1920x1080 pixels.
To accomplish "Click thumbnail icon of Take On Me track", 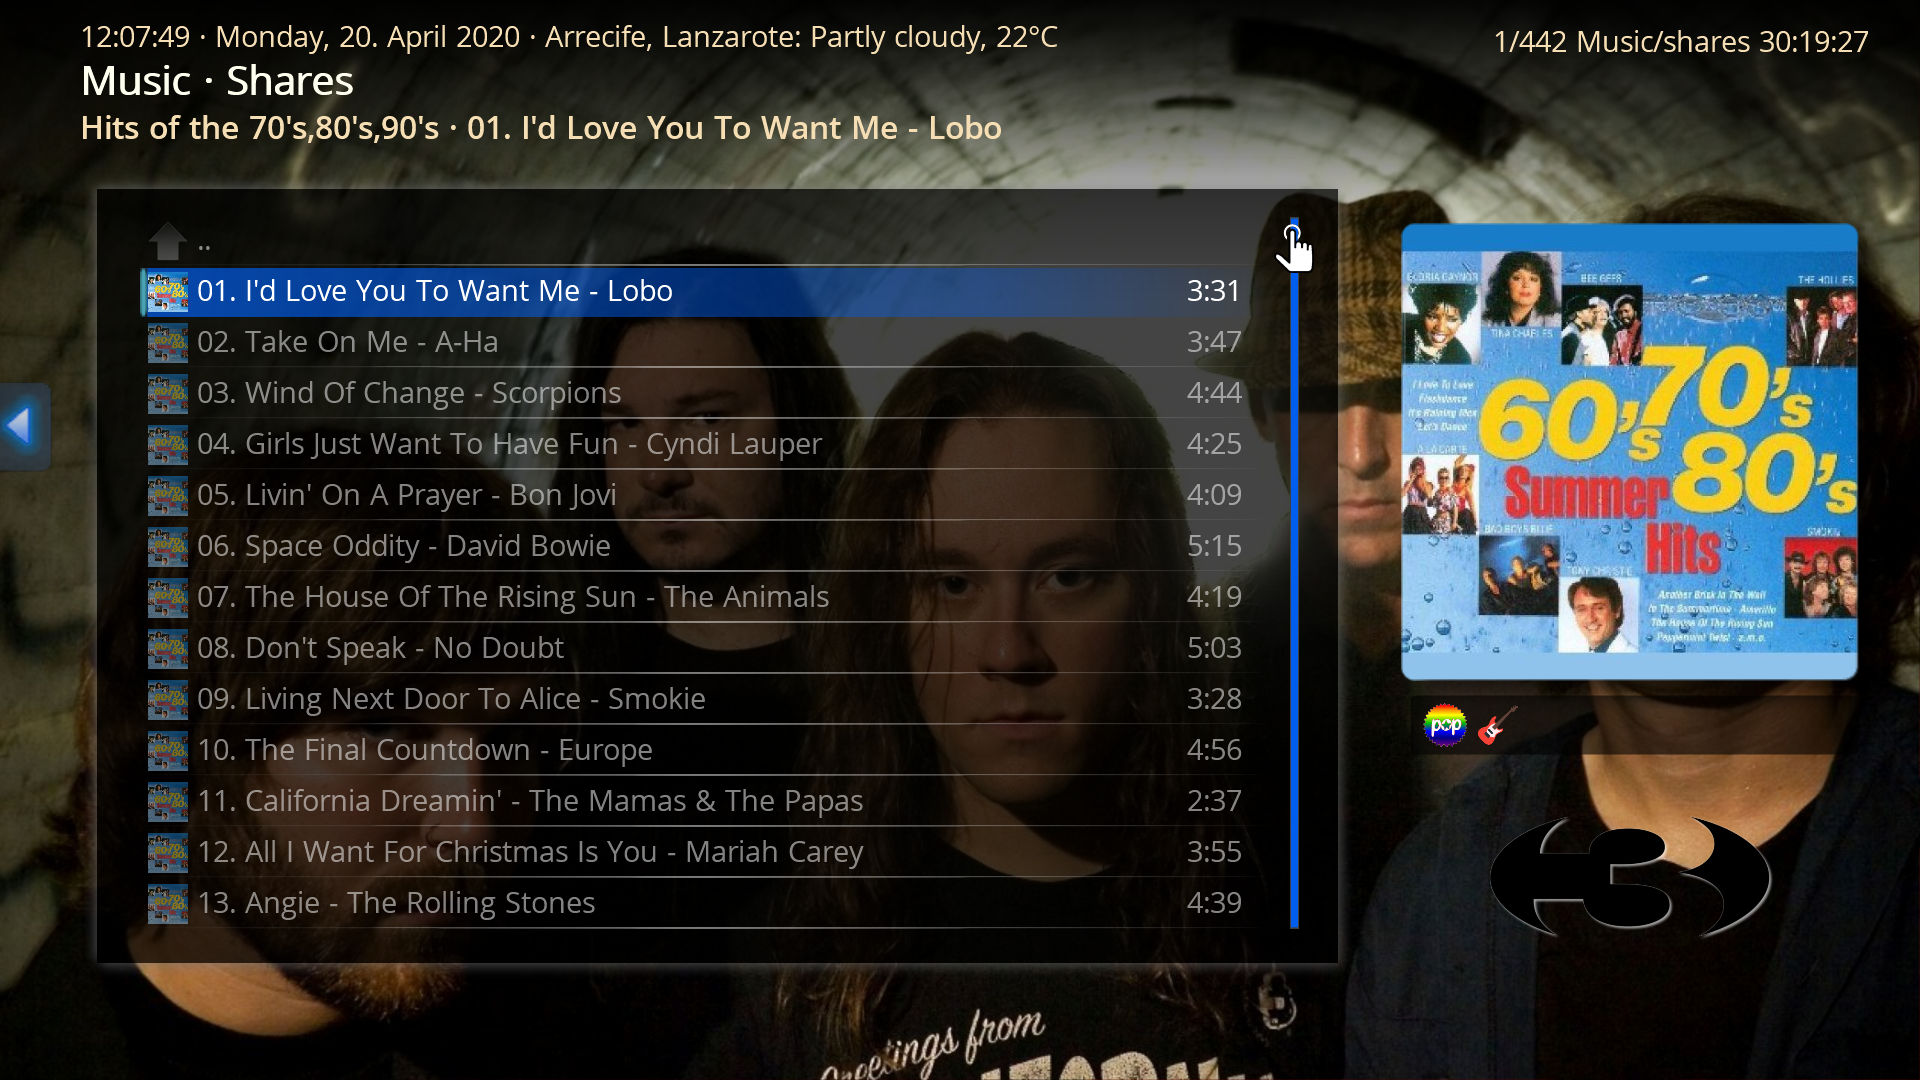I will [x=167, y=342].
